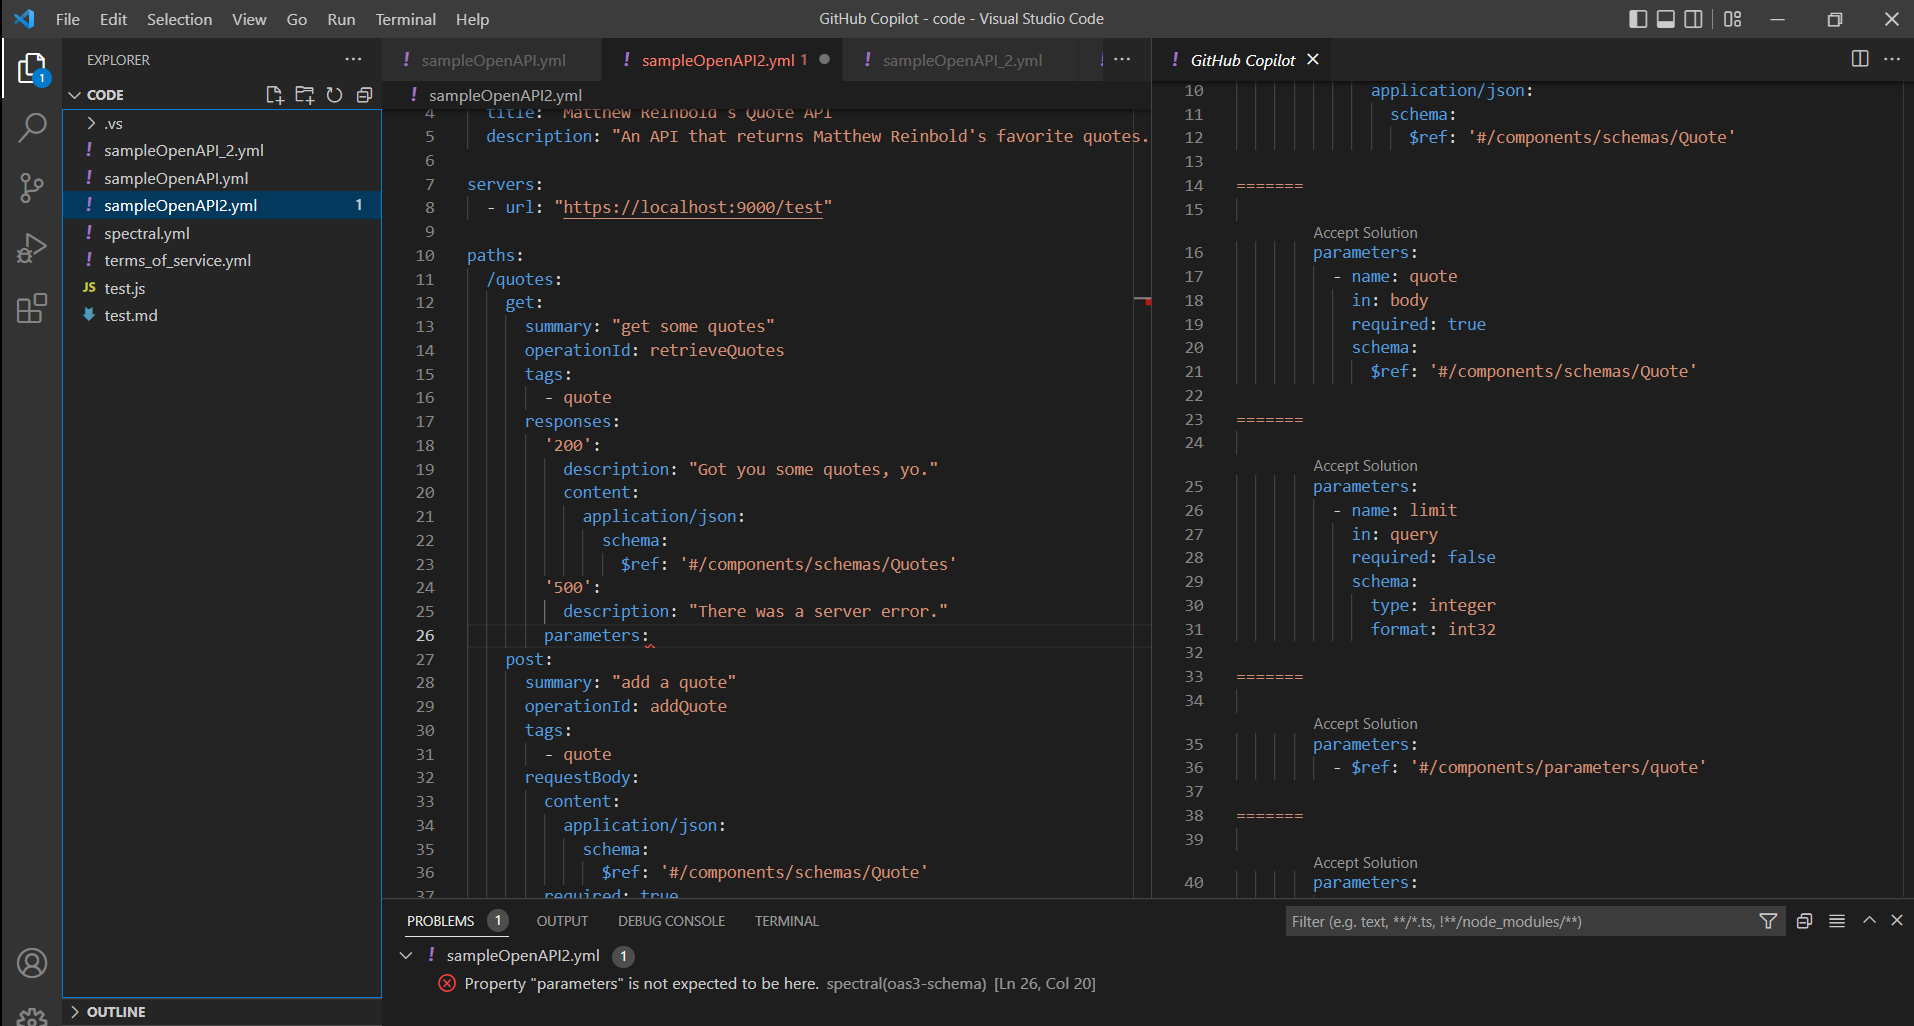Toggle problems view as table or tree
1914x1026 pixels.
(1837, 921)
